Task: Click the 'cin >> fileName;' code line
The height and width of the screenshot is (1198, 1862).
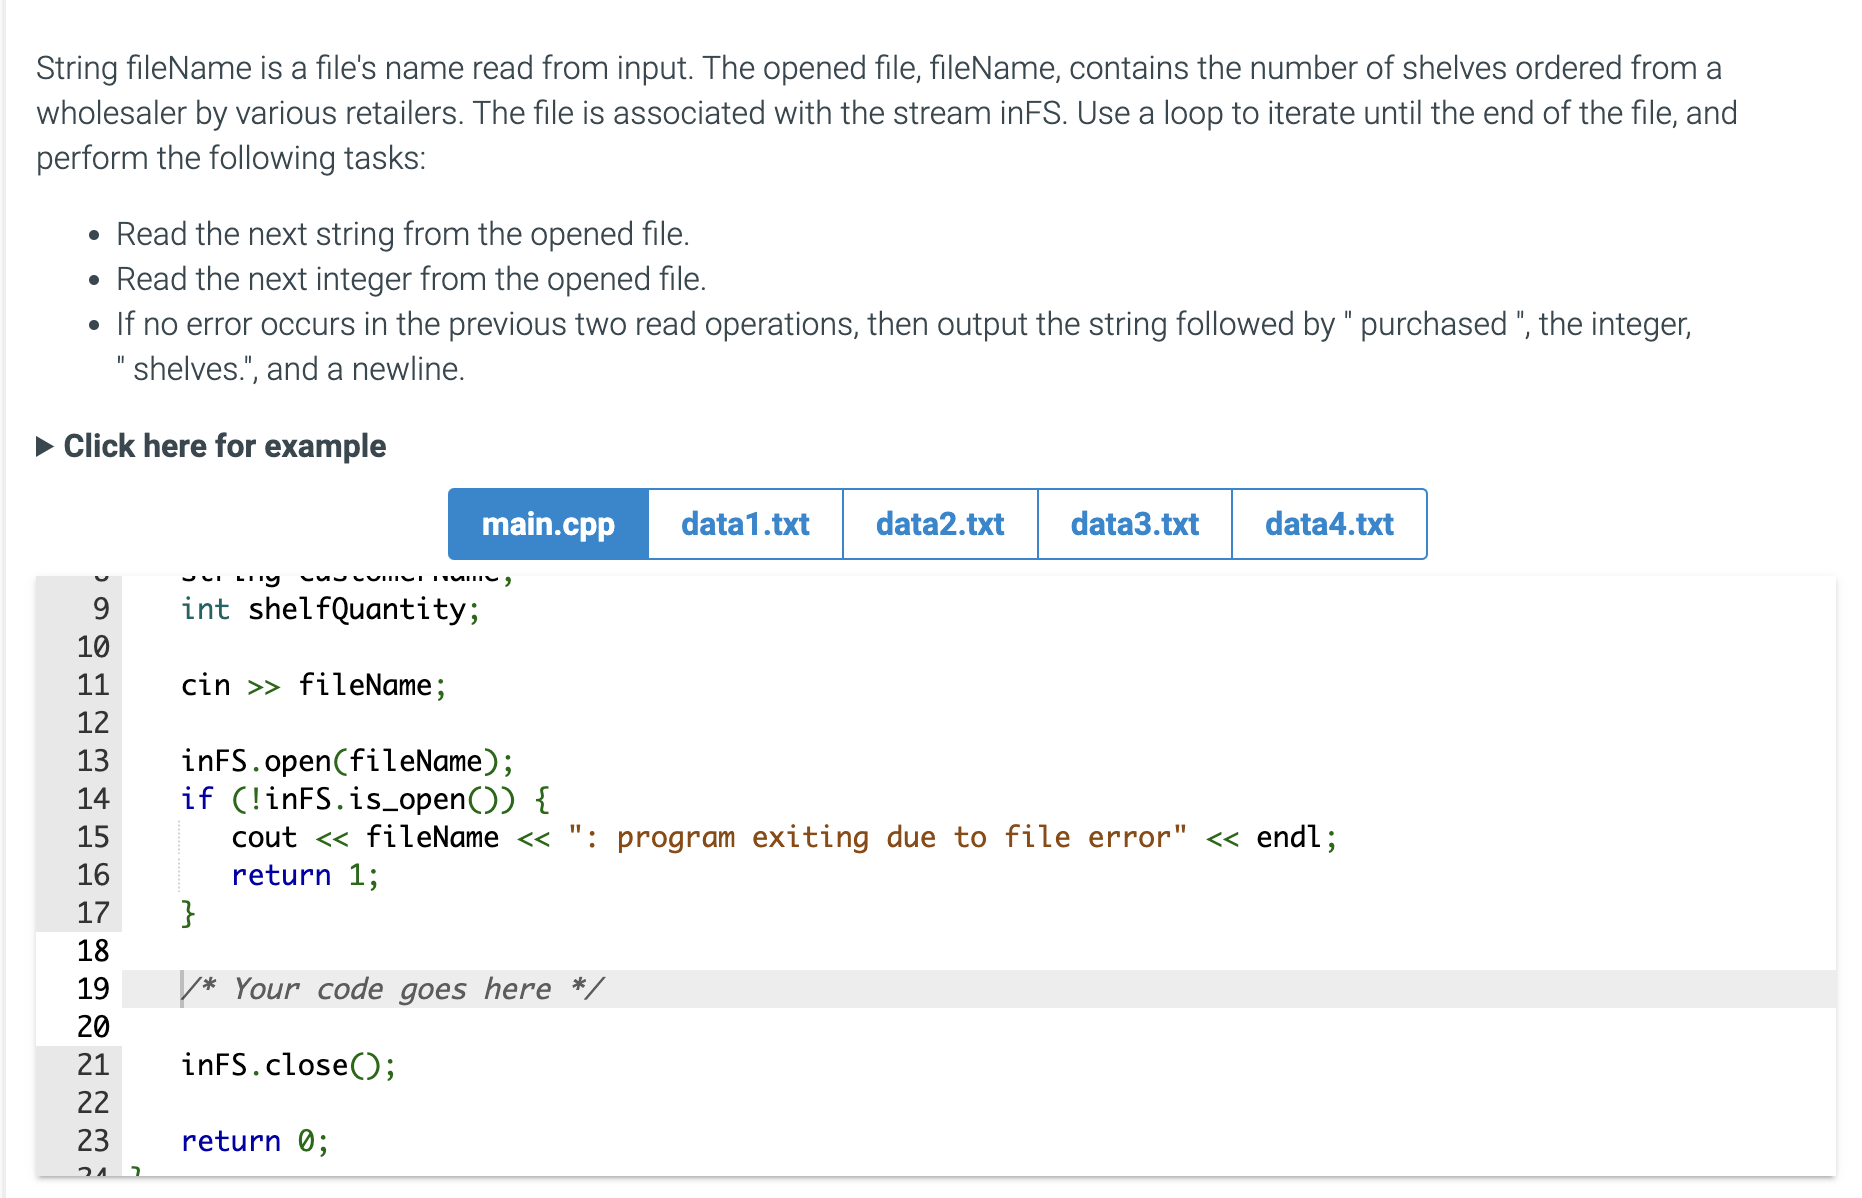Action: tap(313, 685)
